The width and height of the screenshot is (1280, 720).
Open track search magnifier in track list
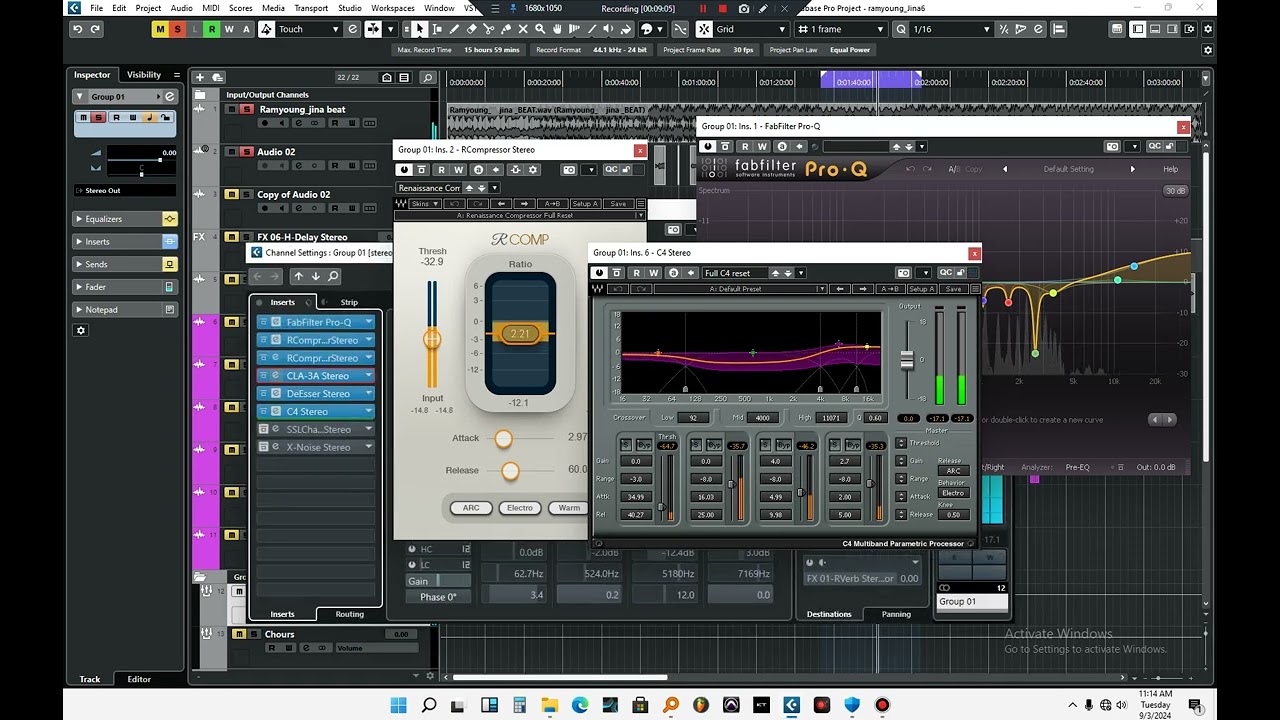pos(428,77)
